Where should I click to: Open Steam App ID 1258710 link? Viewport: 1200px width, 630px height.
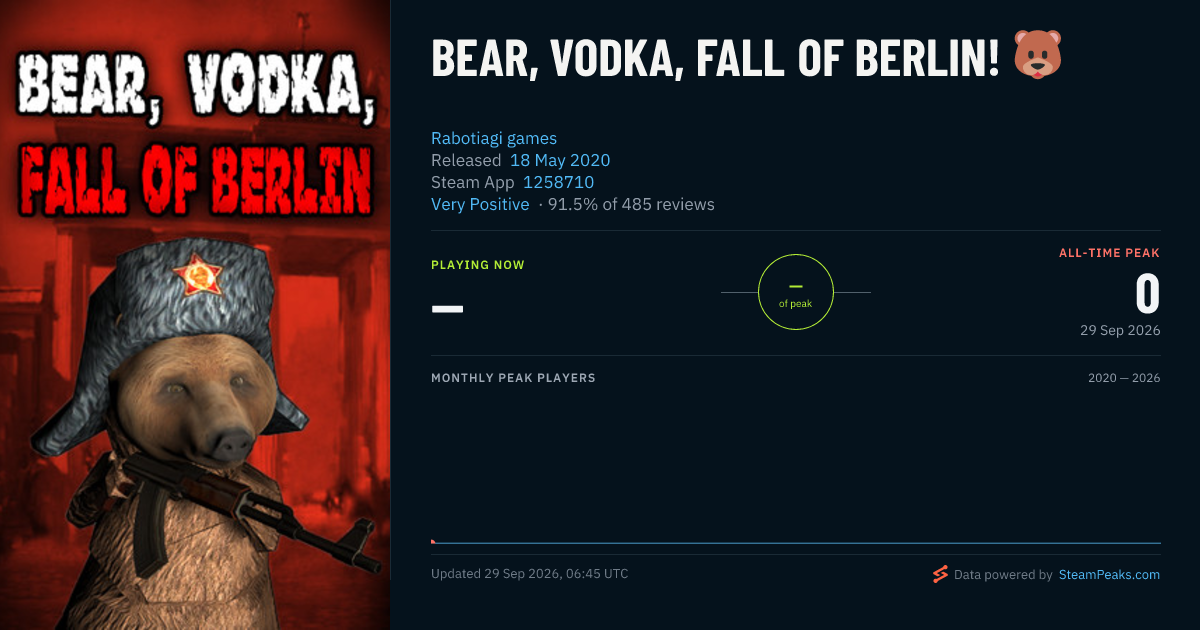[x=559, y=182]
